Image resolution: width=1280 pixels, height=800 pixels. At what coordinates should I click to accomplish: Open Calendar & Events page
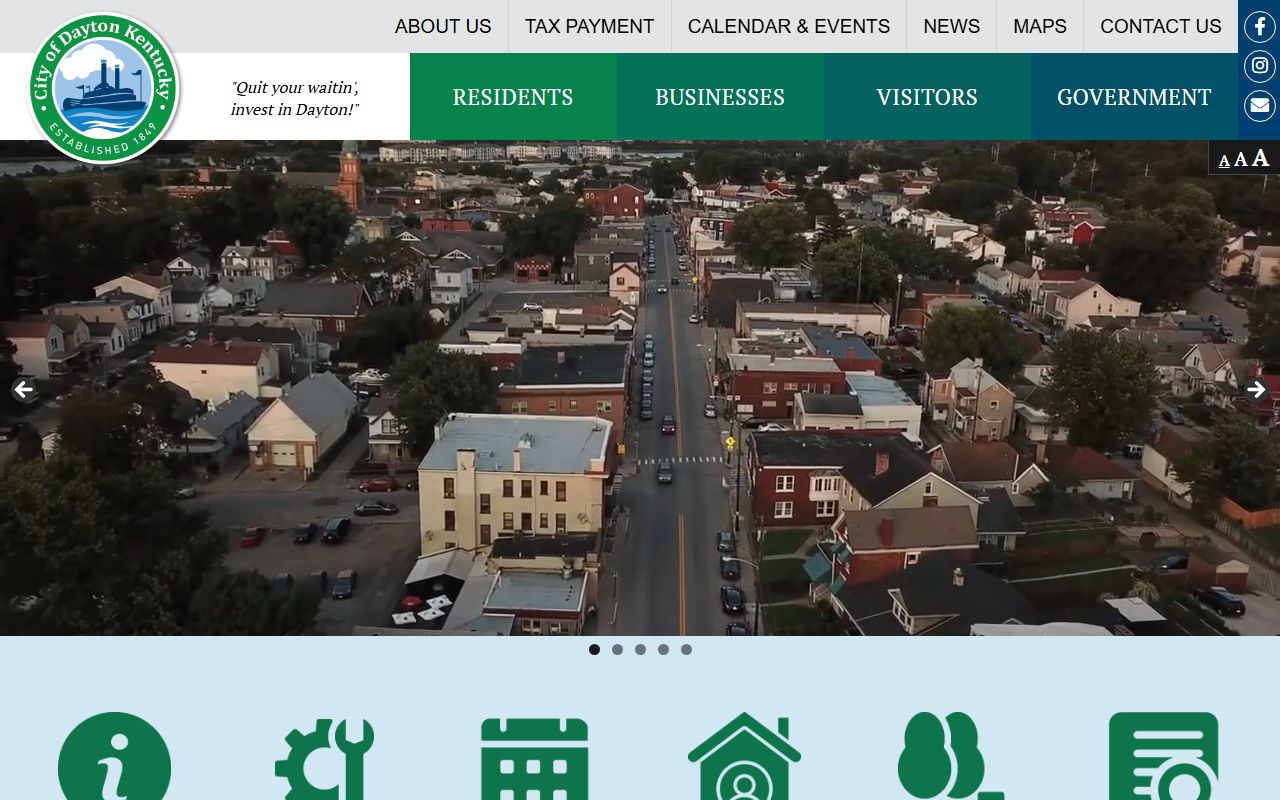click(789, 26)
